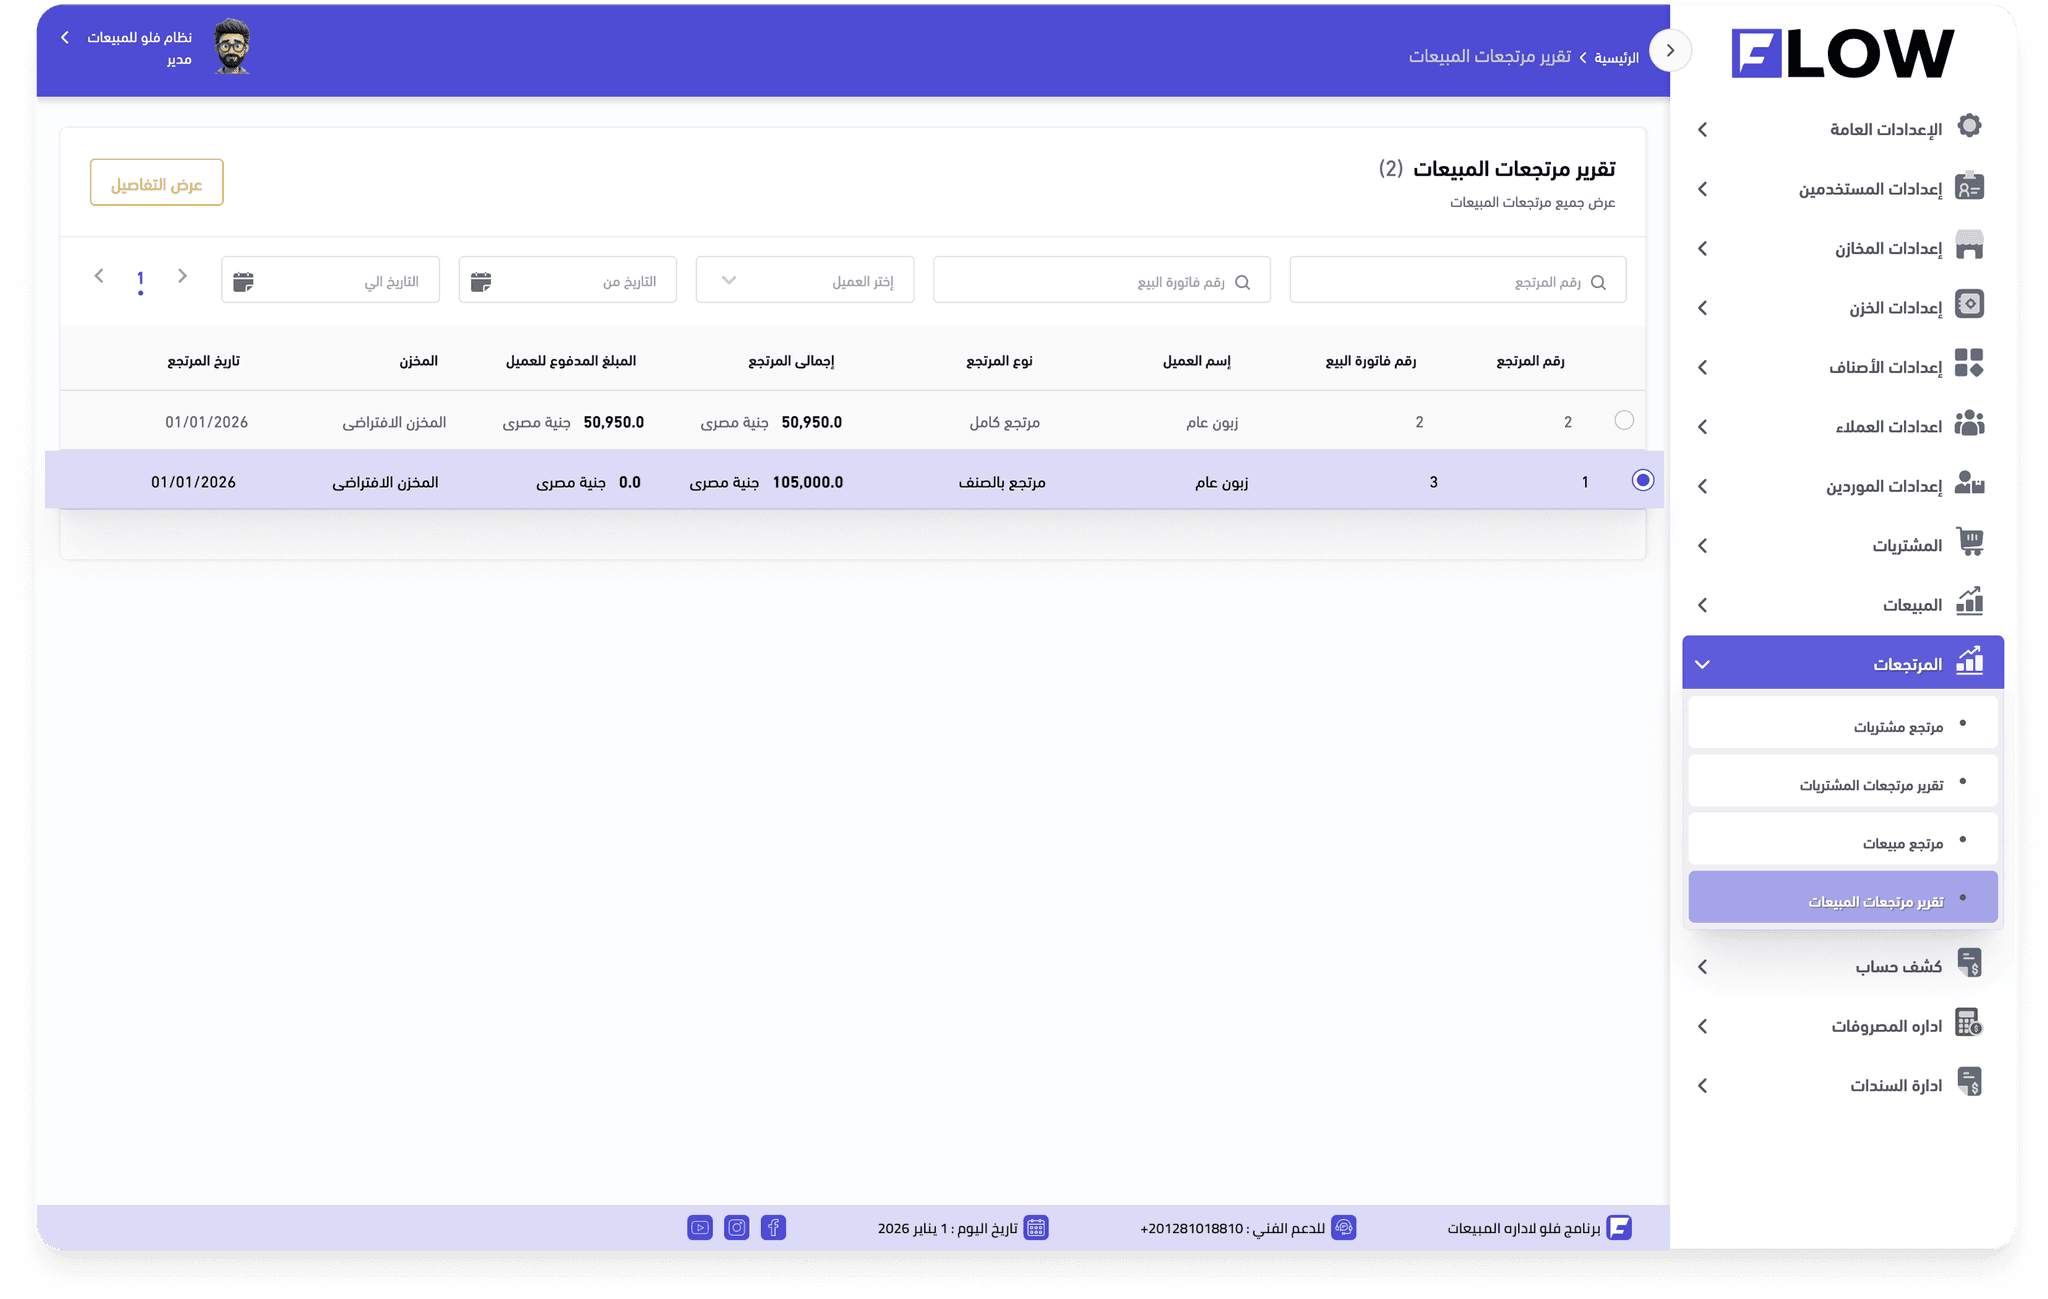Click the YouTube icon in footer
This screenshot has width=2048, height=1299.
point(700,1227)
